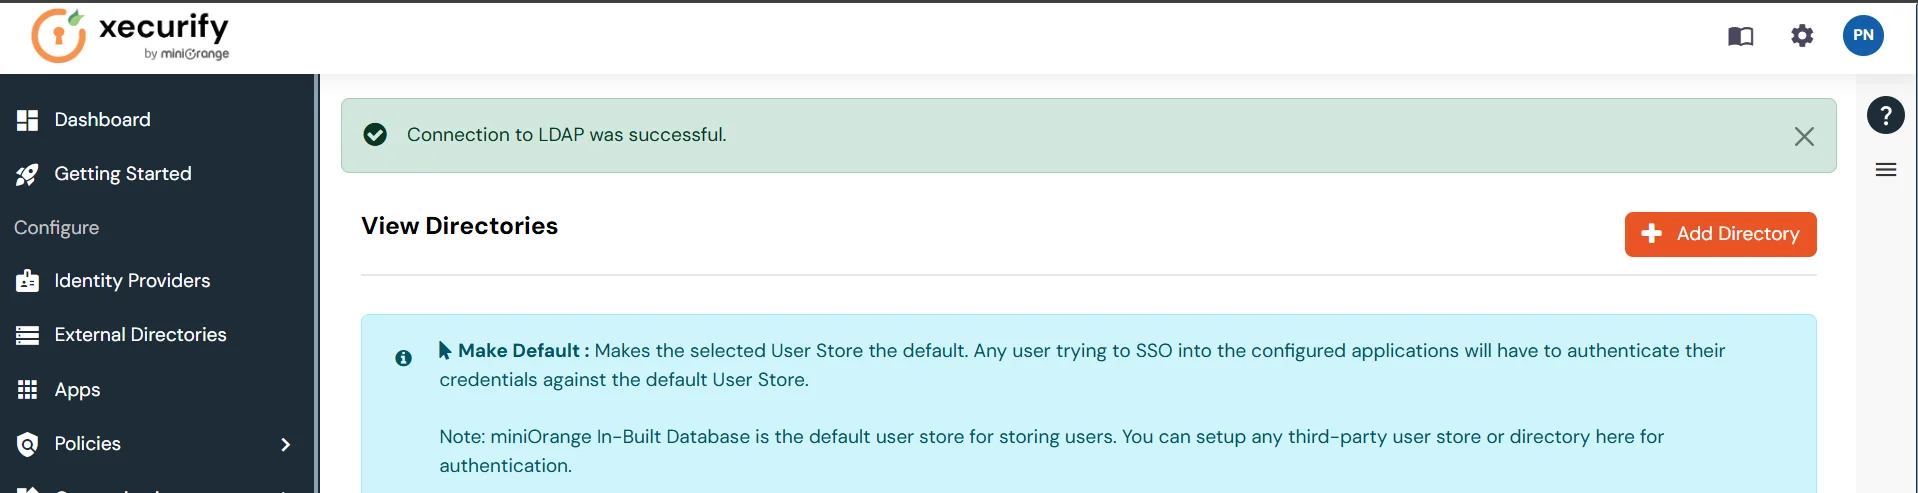Viewport: 1918px width, 493px height.
Task: Click the help question mark icon
Action: 1885,115
